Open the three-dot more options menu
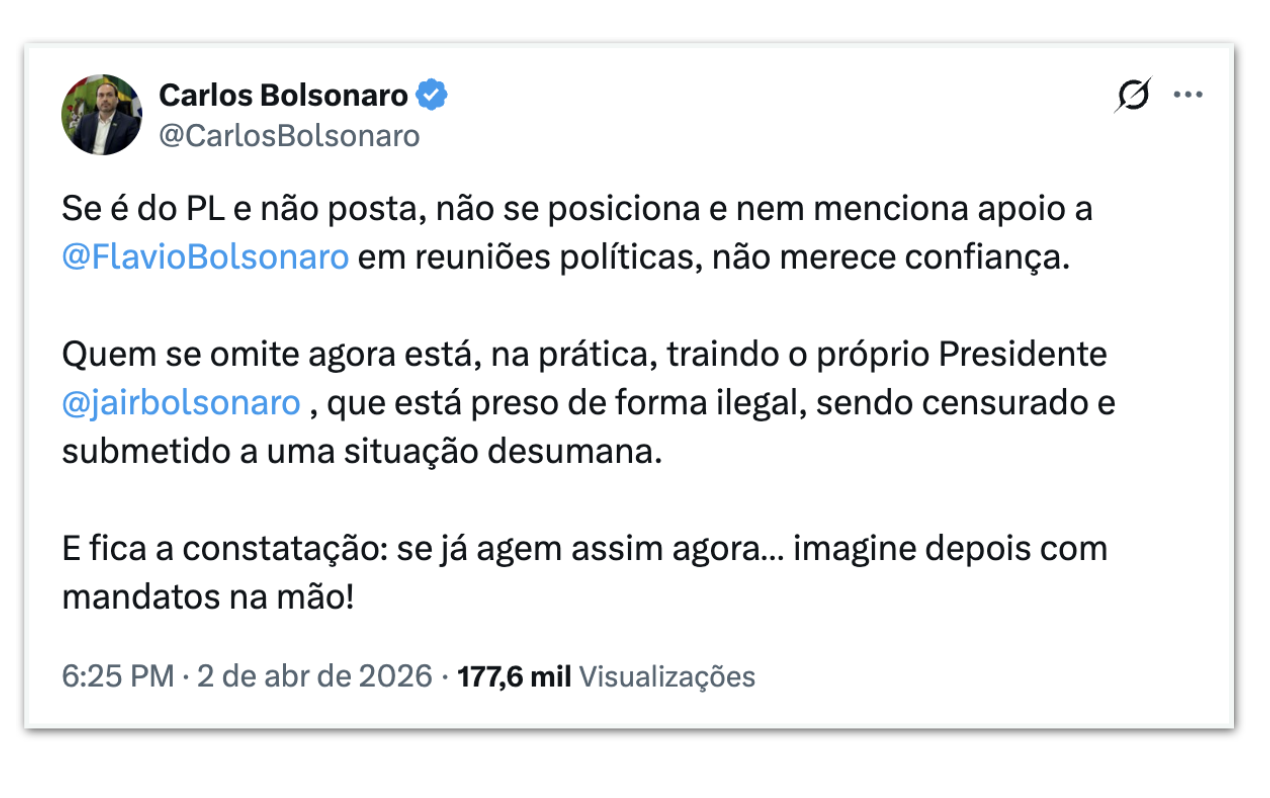Screen dimensions: 1270x798 tap(1188, 95)
